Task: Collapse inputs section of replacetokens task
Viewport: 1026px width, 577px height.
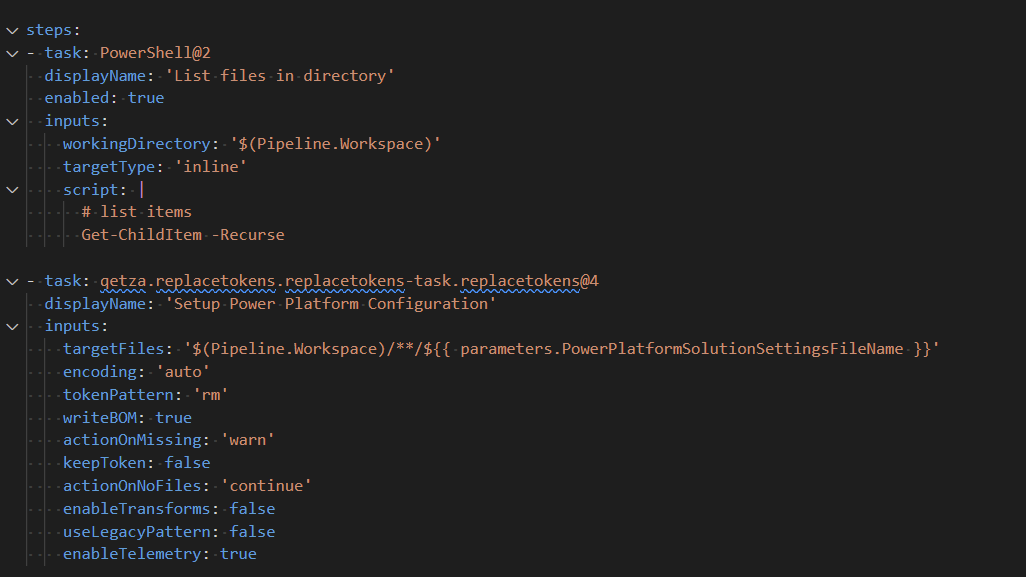Action: 12,326
